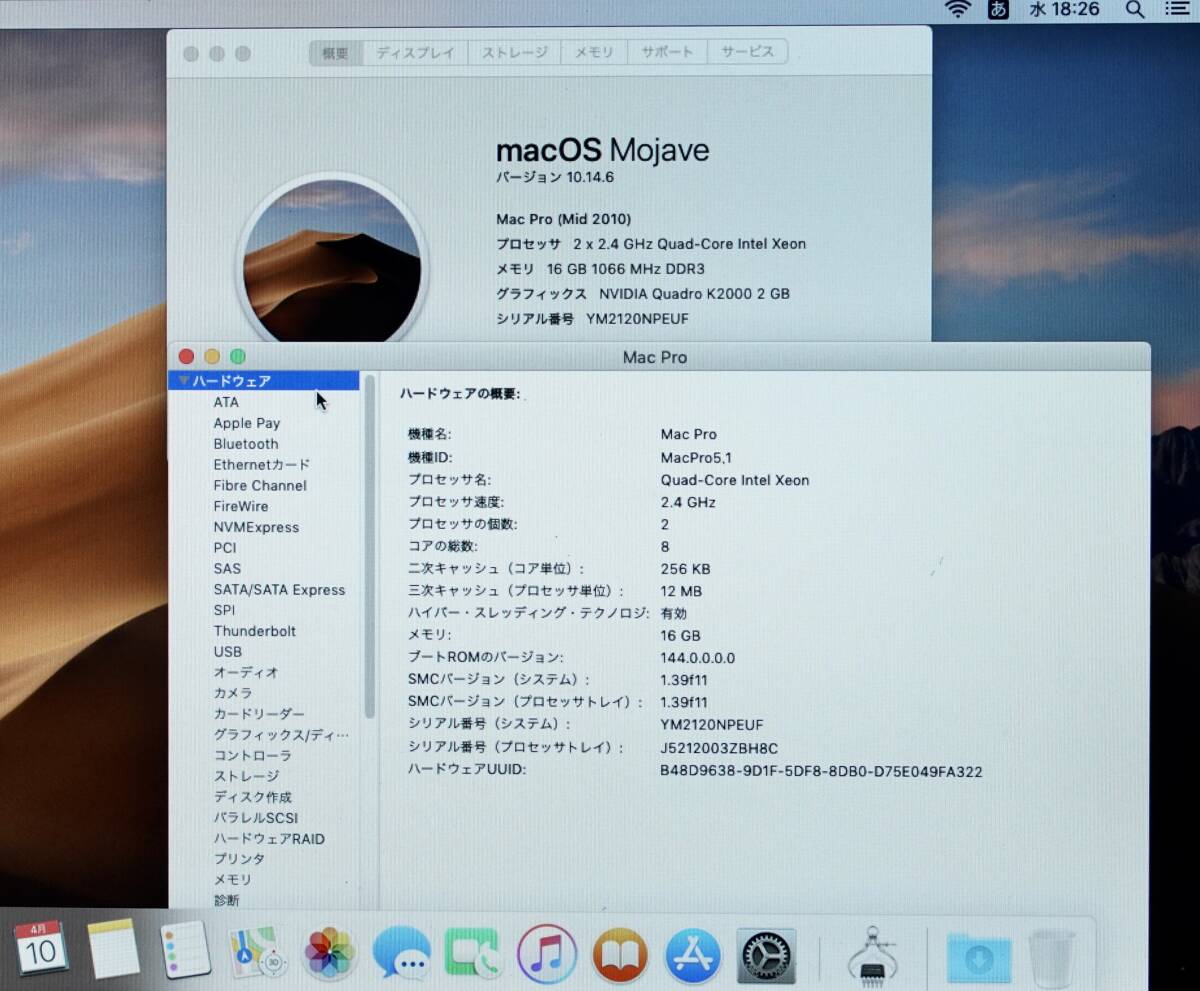Click the model identifier value MacPro5,1
The image size is (1200, 991).
(x=697, y=457)
